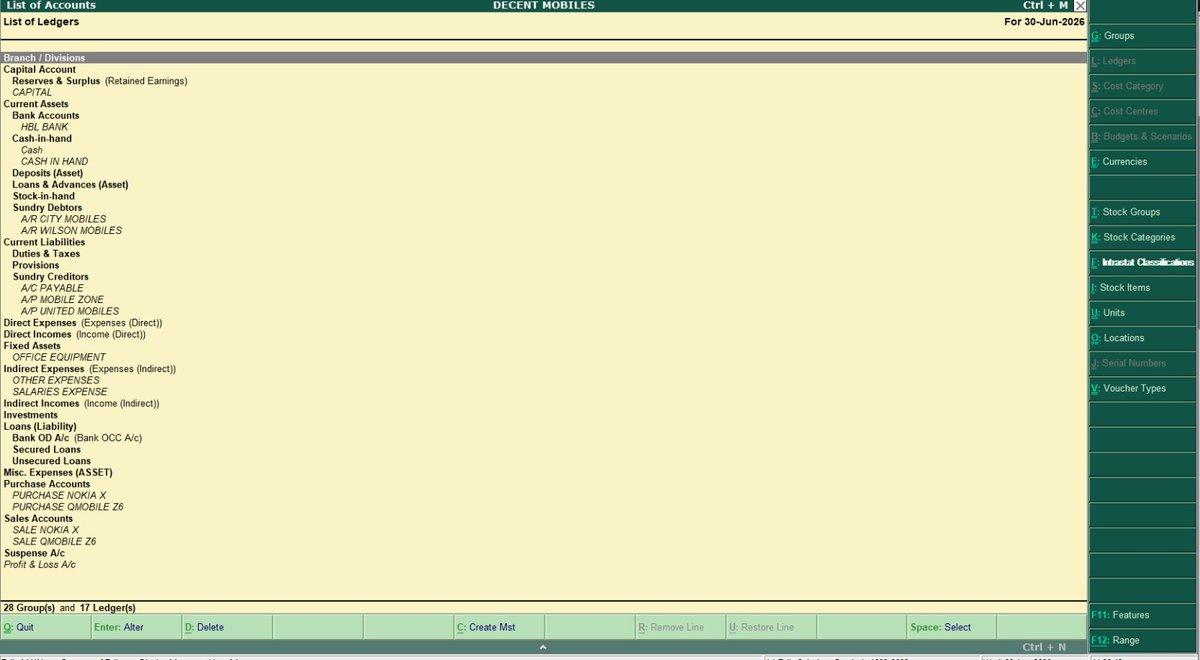Click F12 Range button
This screenshot has width=1200, height=660.
click(x=1144, y=640)
